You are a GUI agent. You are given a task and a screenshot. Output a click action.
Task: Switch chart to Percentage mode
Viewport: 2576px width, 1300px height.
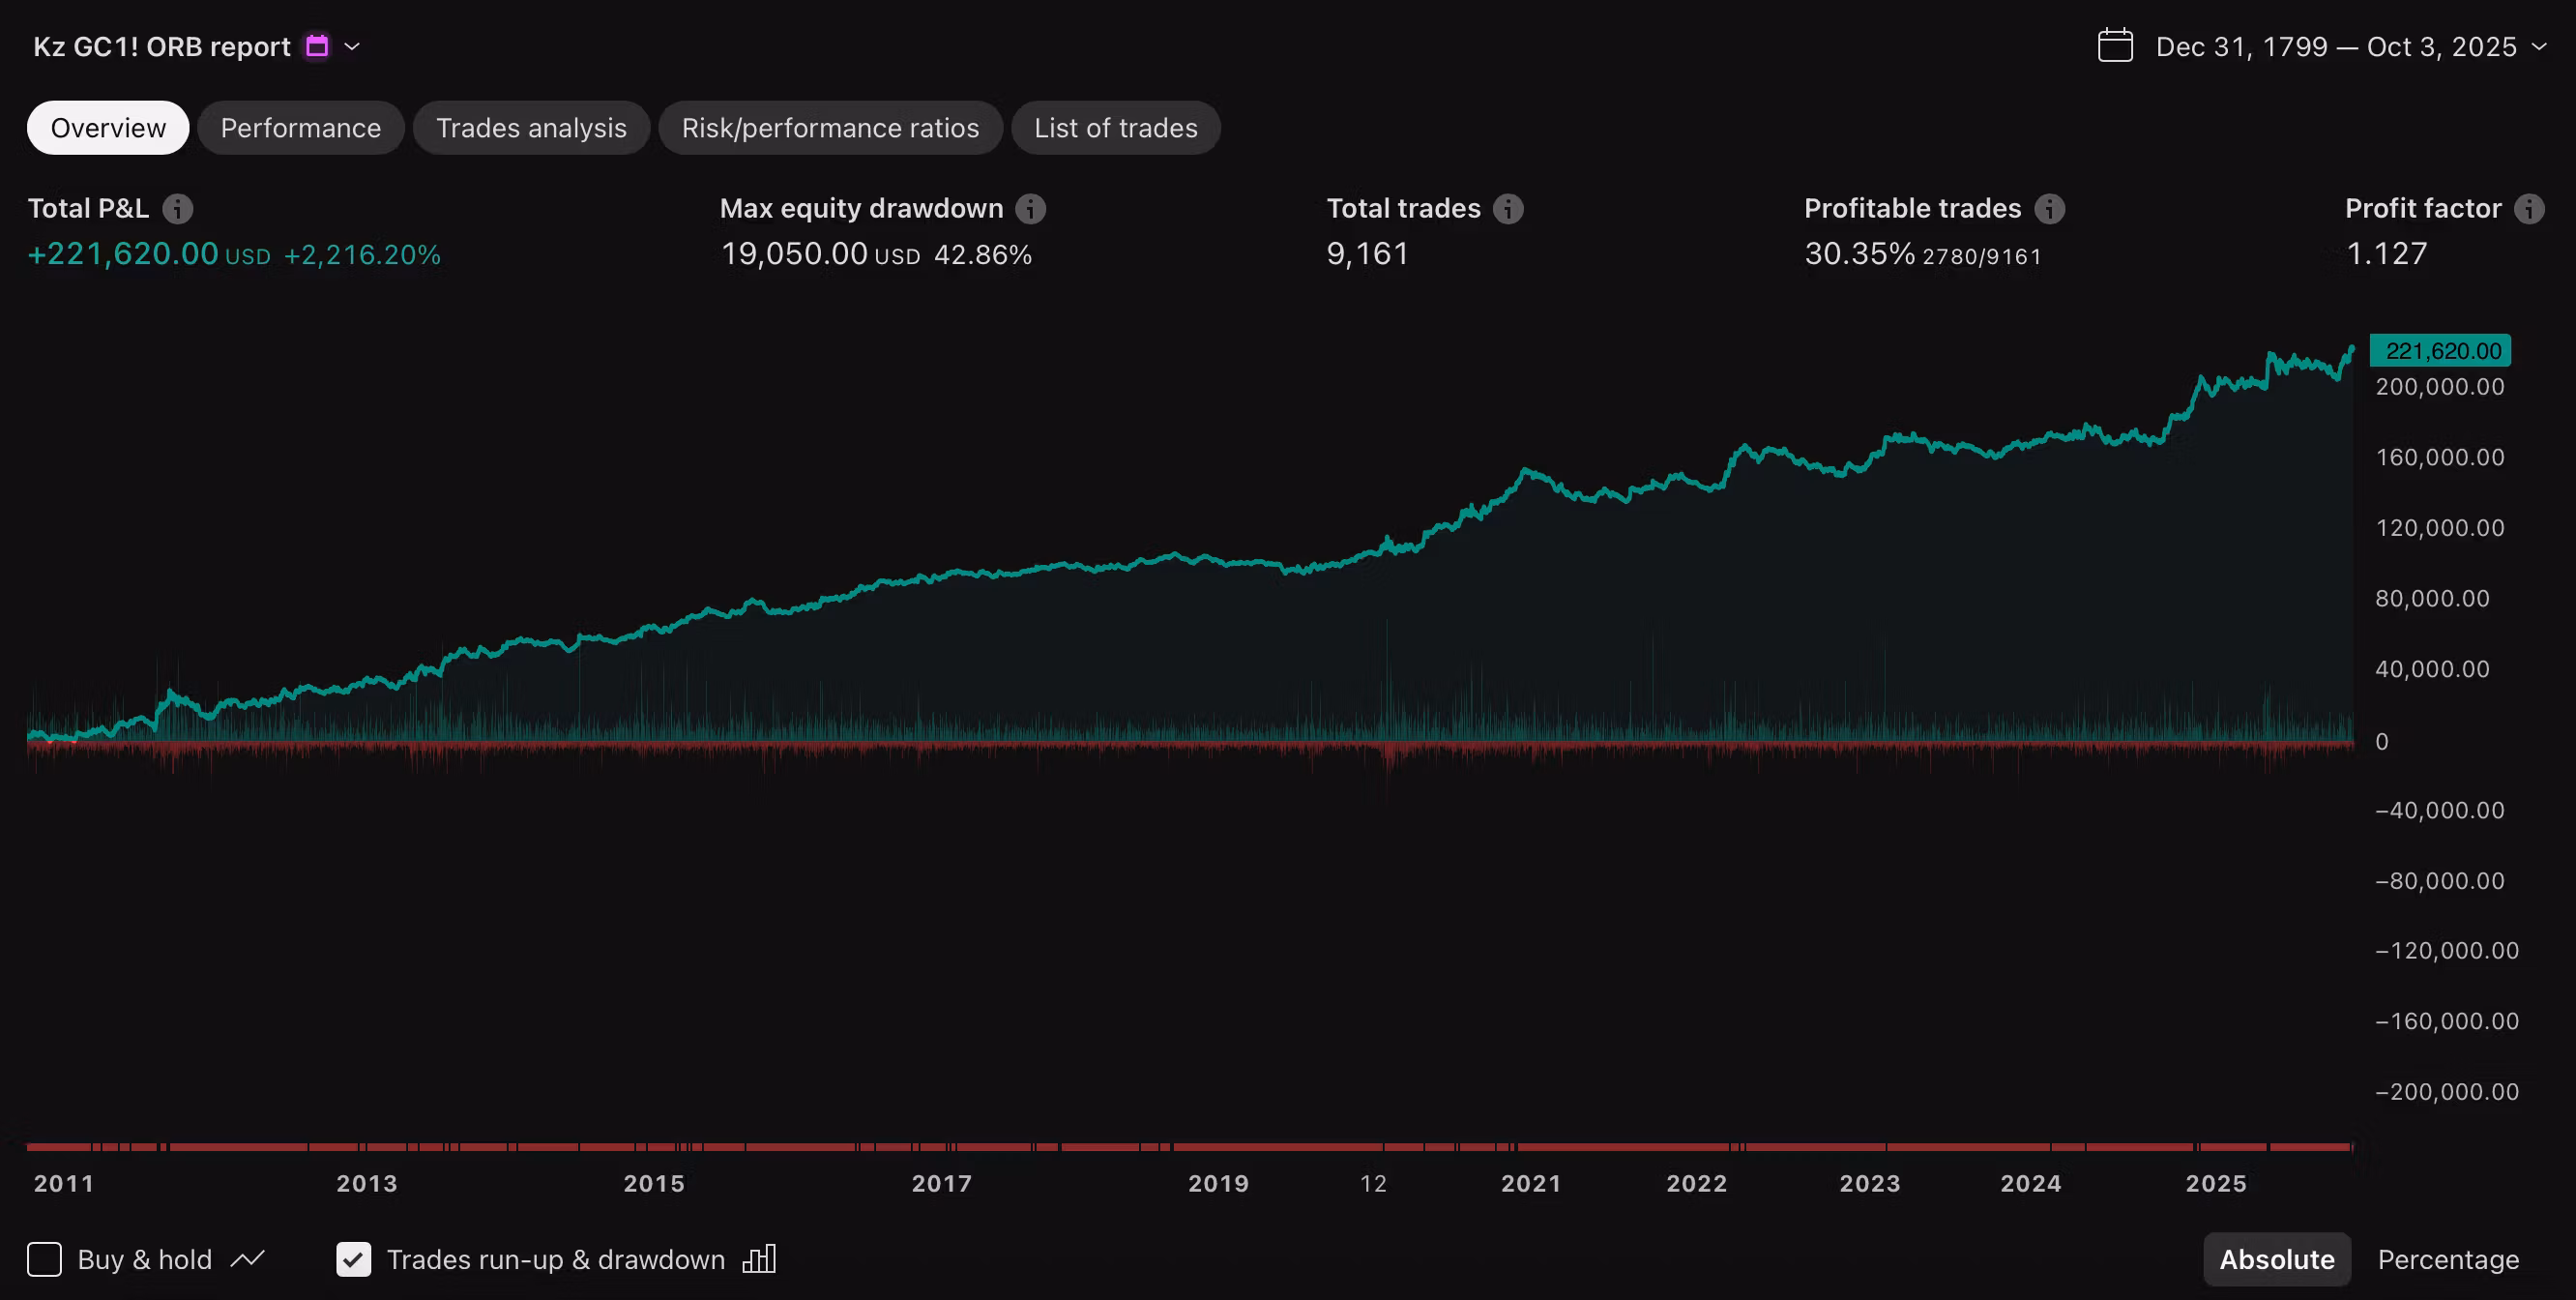(x=2448, y=1259)
